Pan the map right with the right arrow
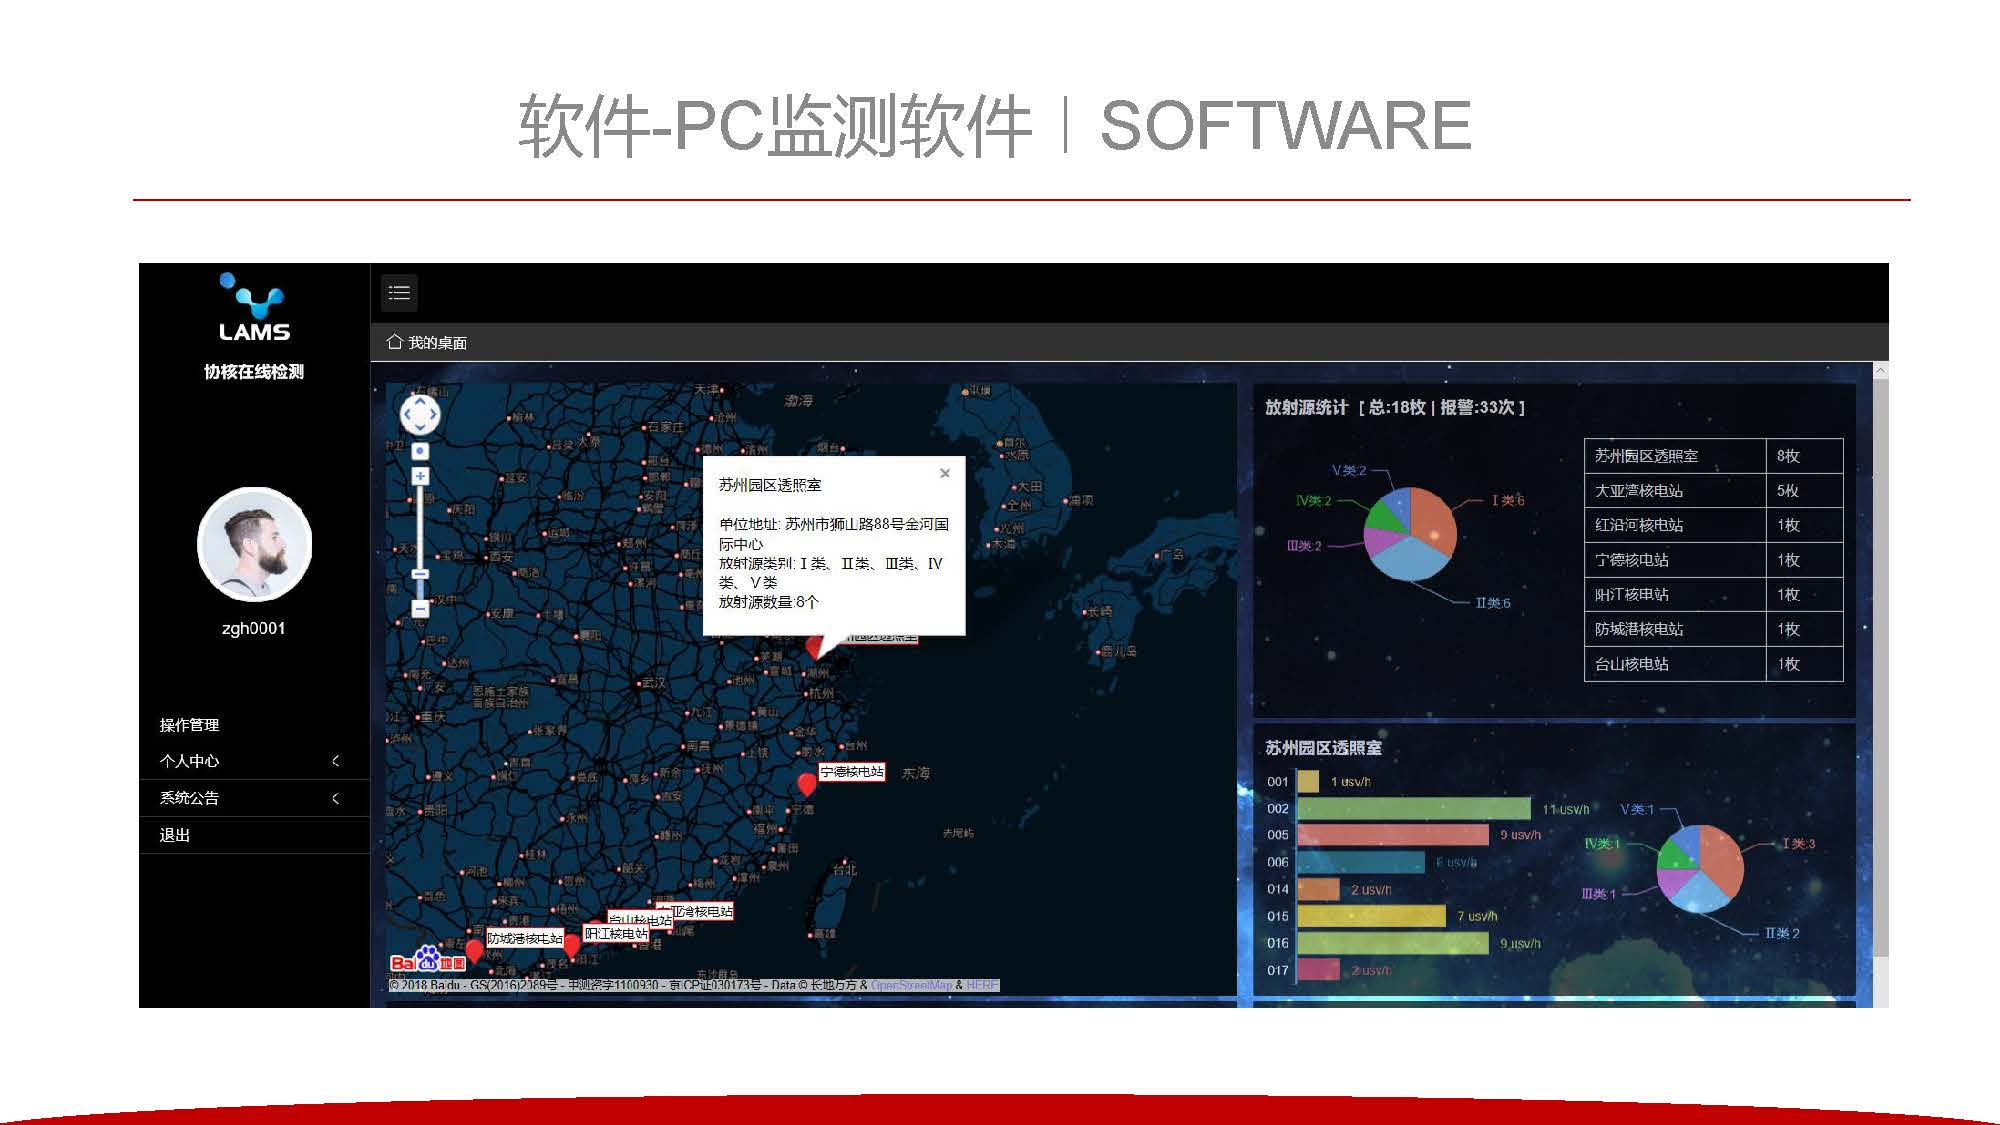2000x1125 pixels. [434, 415]
